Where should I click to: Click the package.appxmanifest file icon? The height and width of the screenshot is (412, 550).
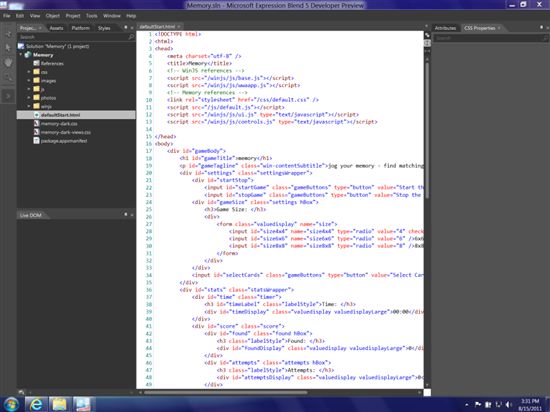tap(36, 141)
